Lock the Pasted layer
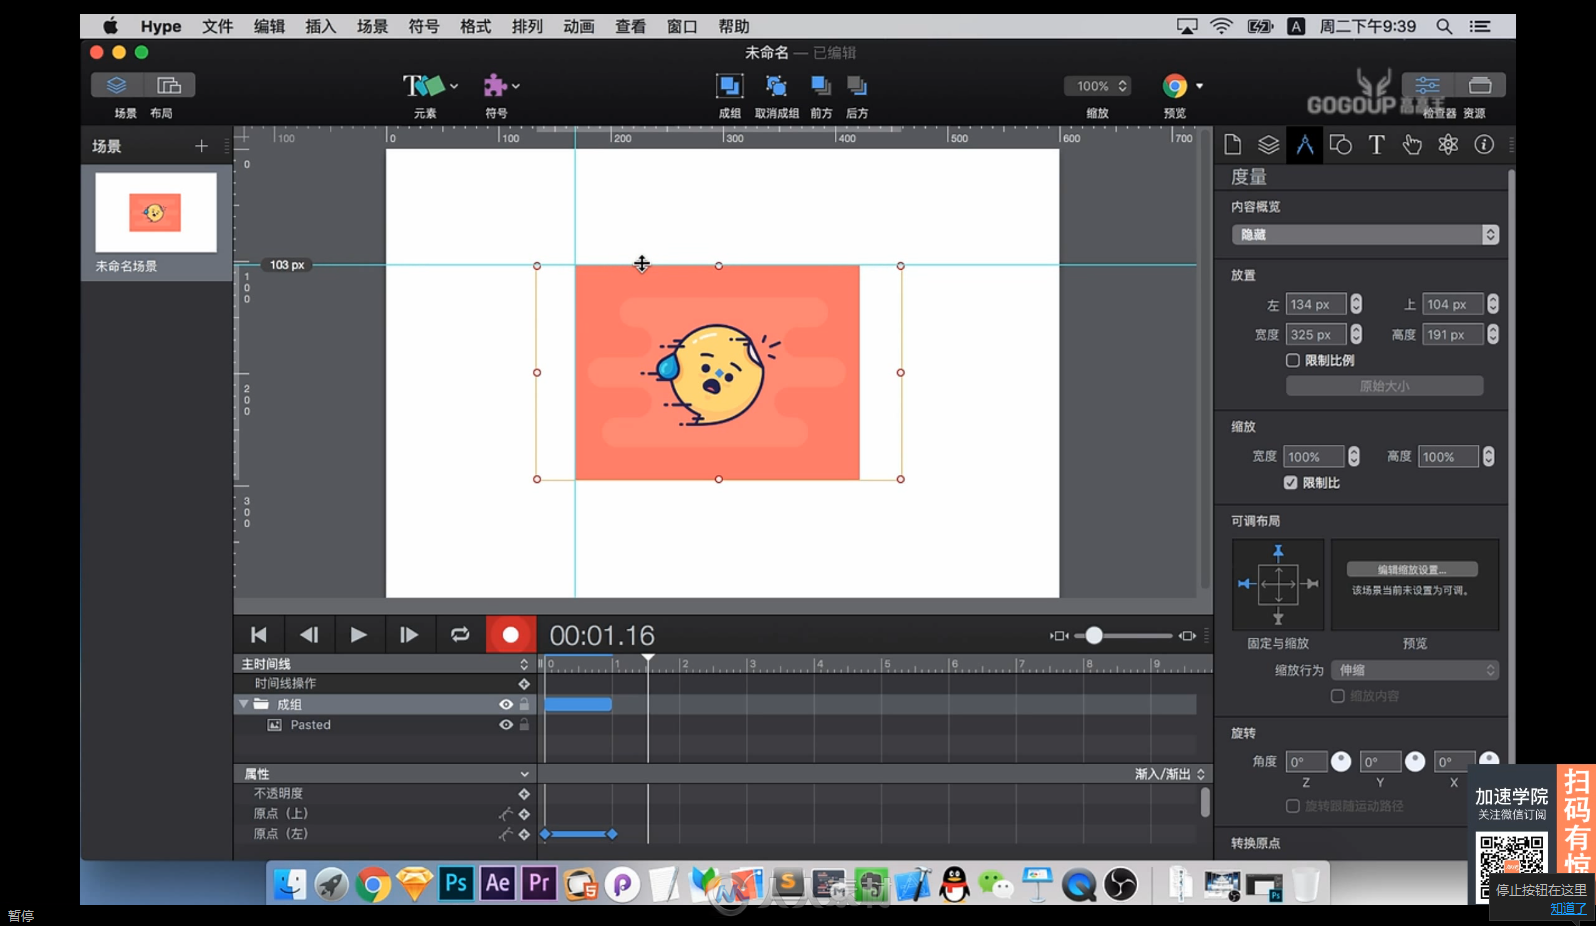The image size is (1596, 926). tap(524, 725)
